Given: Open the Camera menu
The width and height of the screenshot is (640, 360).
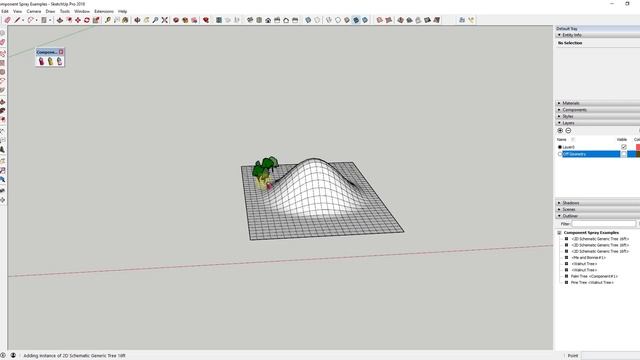Looking at the screenshot, I should click(x=34, y=11).
